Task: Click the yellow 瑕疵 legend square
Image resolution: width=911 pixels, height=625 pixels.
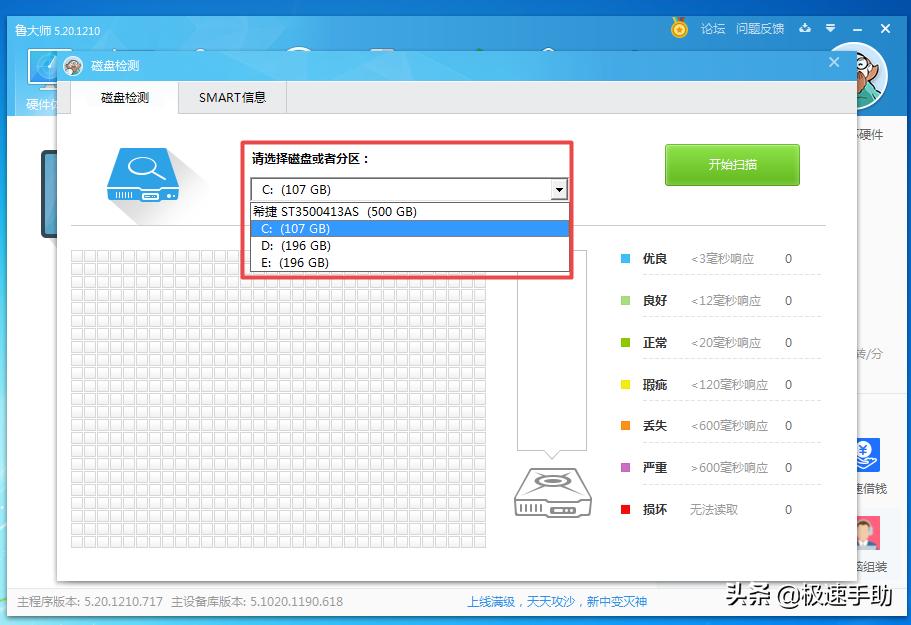Action: click(x=625, y=384)
